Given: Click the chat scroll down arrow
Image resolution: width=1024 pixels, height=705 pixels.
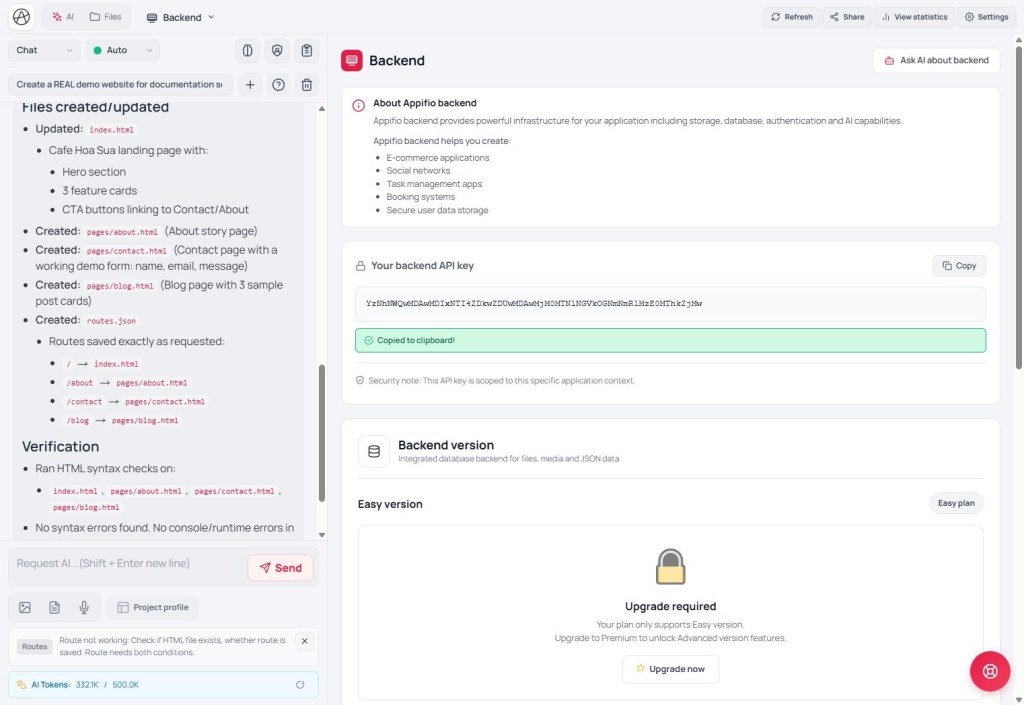Looking at the screenshot, I should click(321, 535).
